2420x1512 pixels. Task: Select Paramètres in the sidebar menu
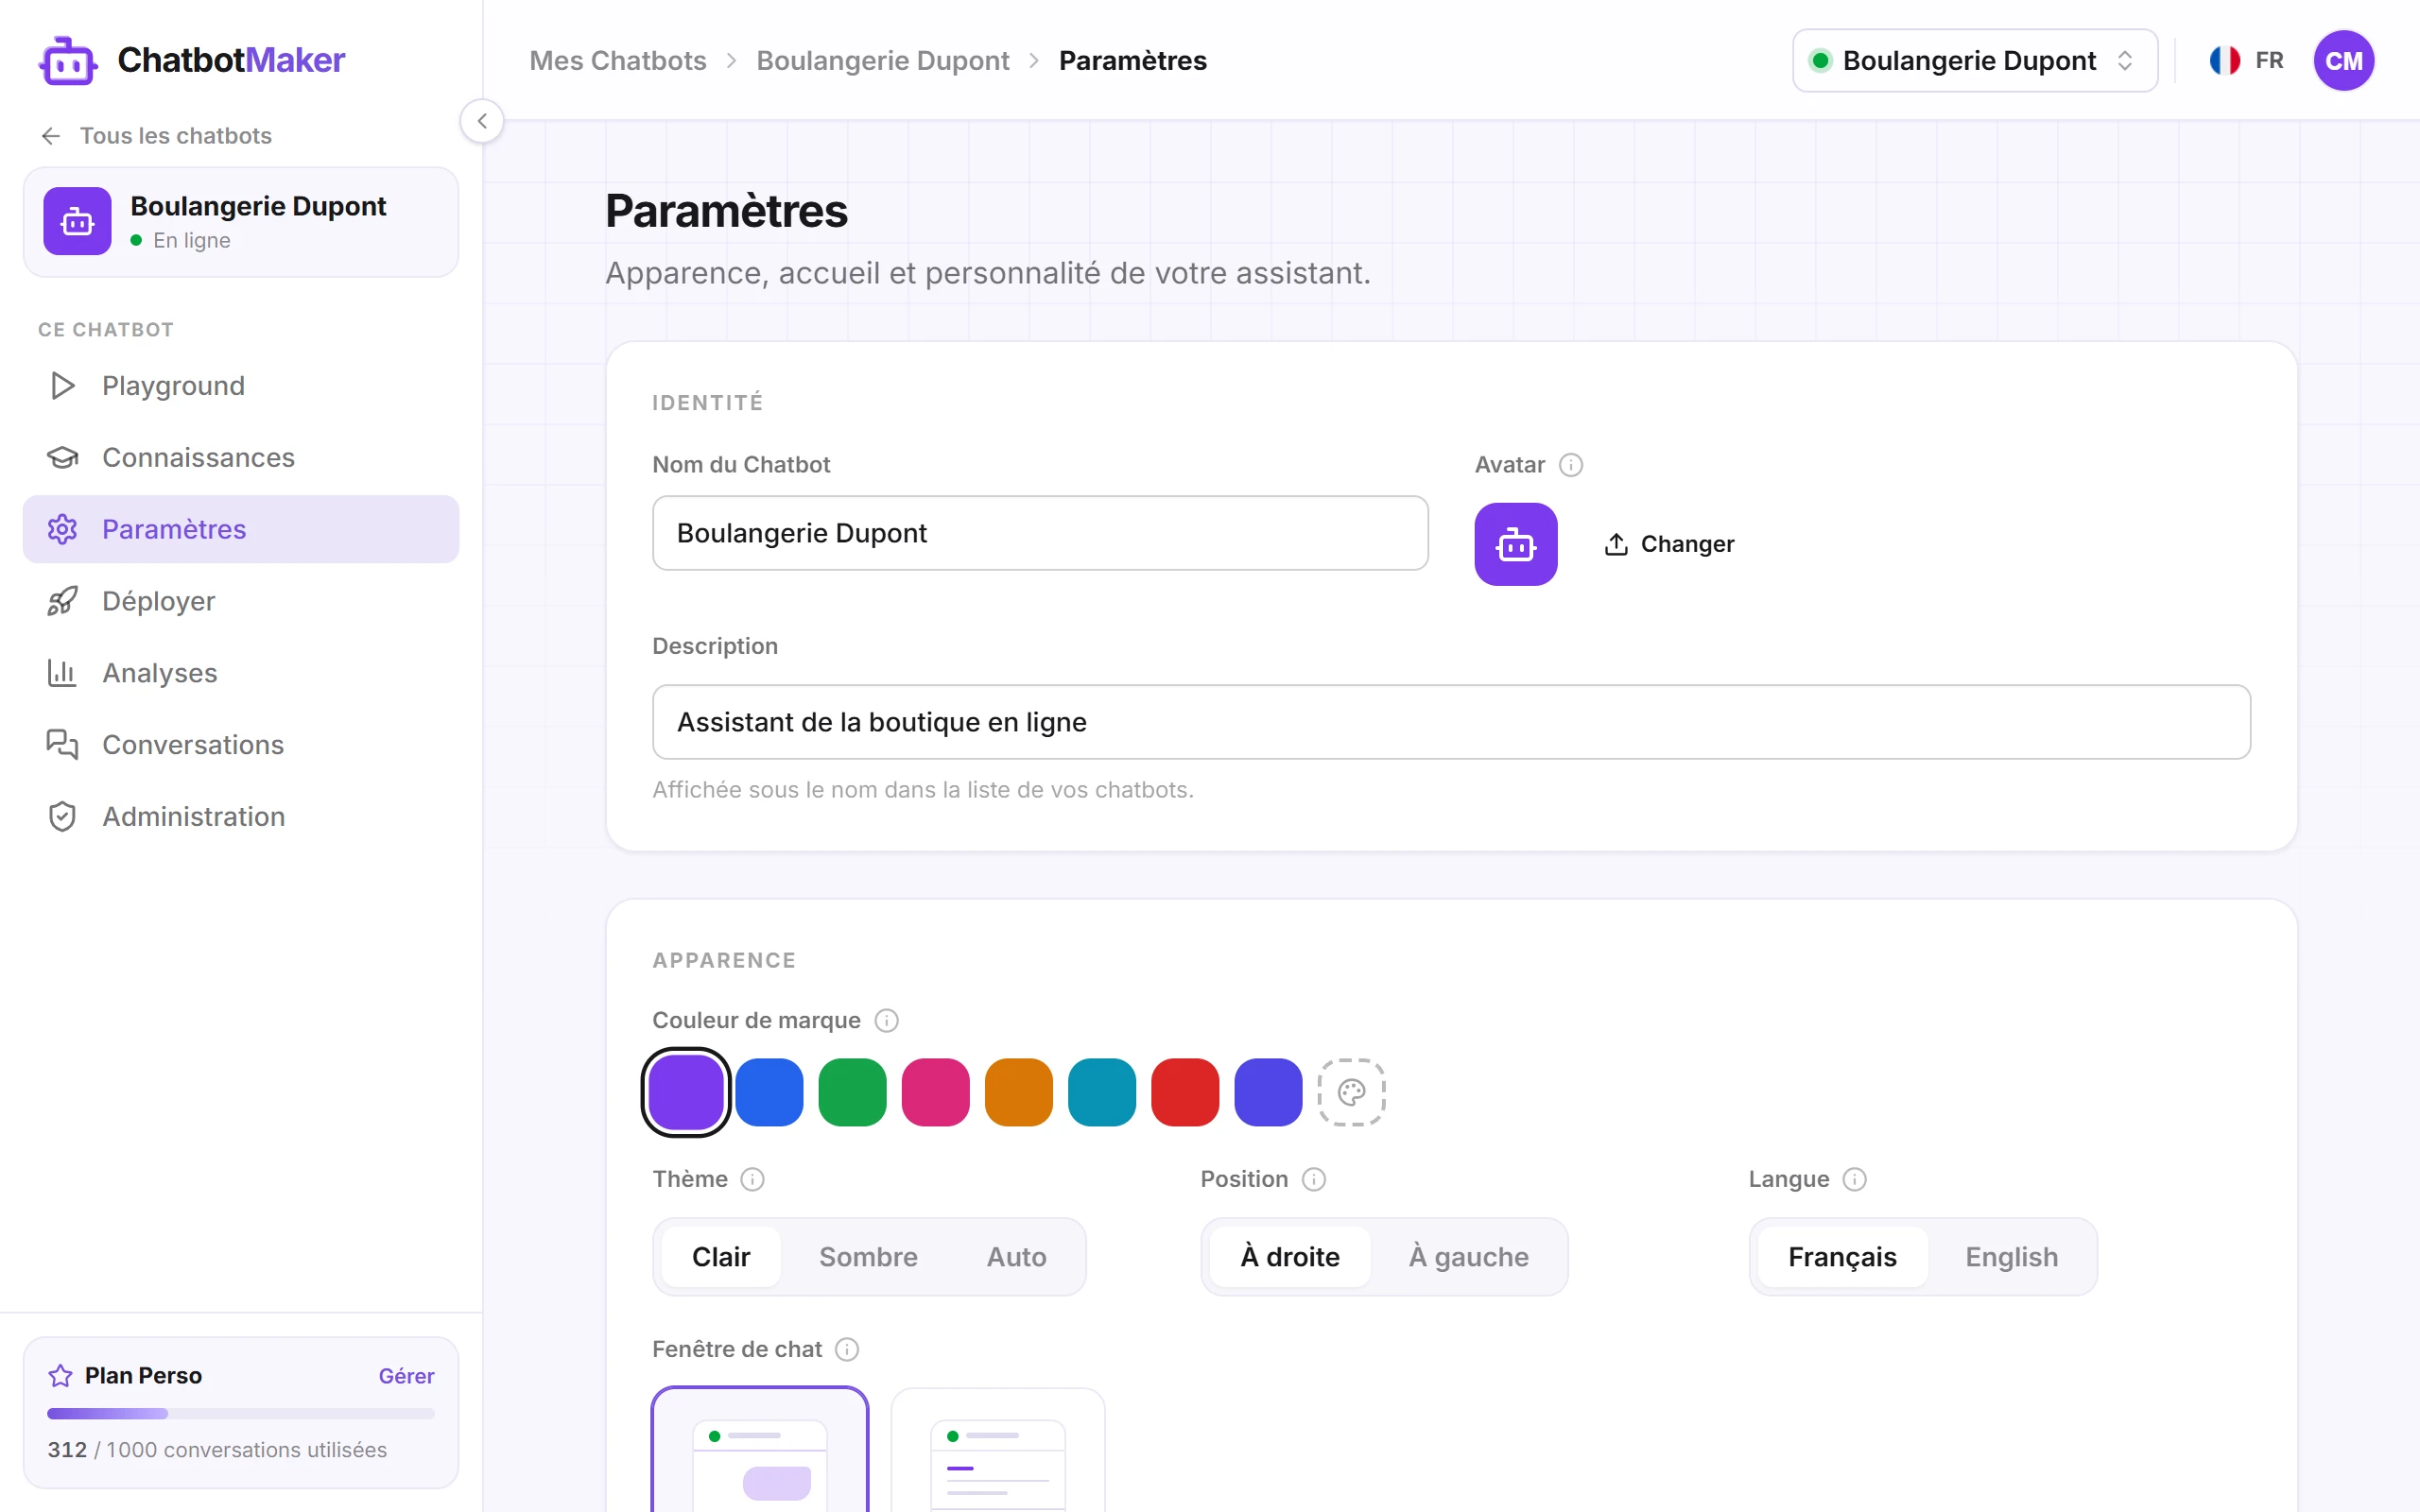(x=241, y=529)
